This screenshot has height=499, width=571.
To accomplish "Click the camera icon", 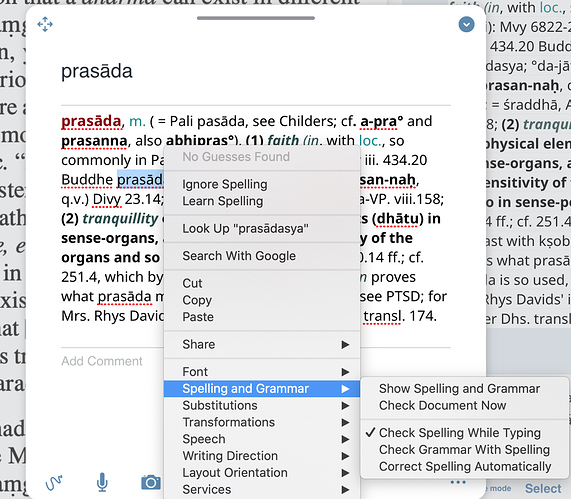I will [151, 482].
